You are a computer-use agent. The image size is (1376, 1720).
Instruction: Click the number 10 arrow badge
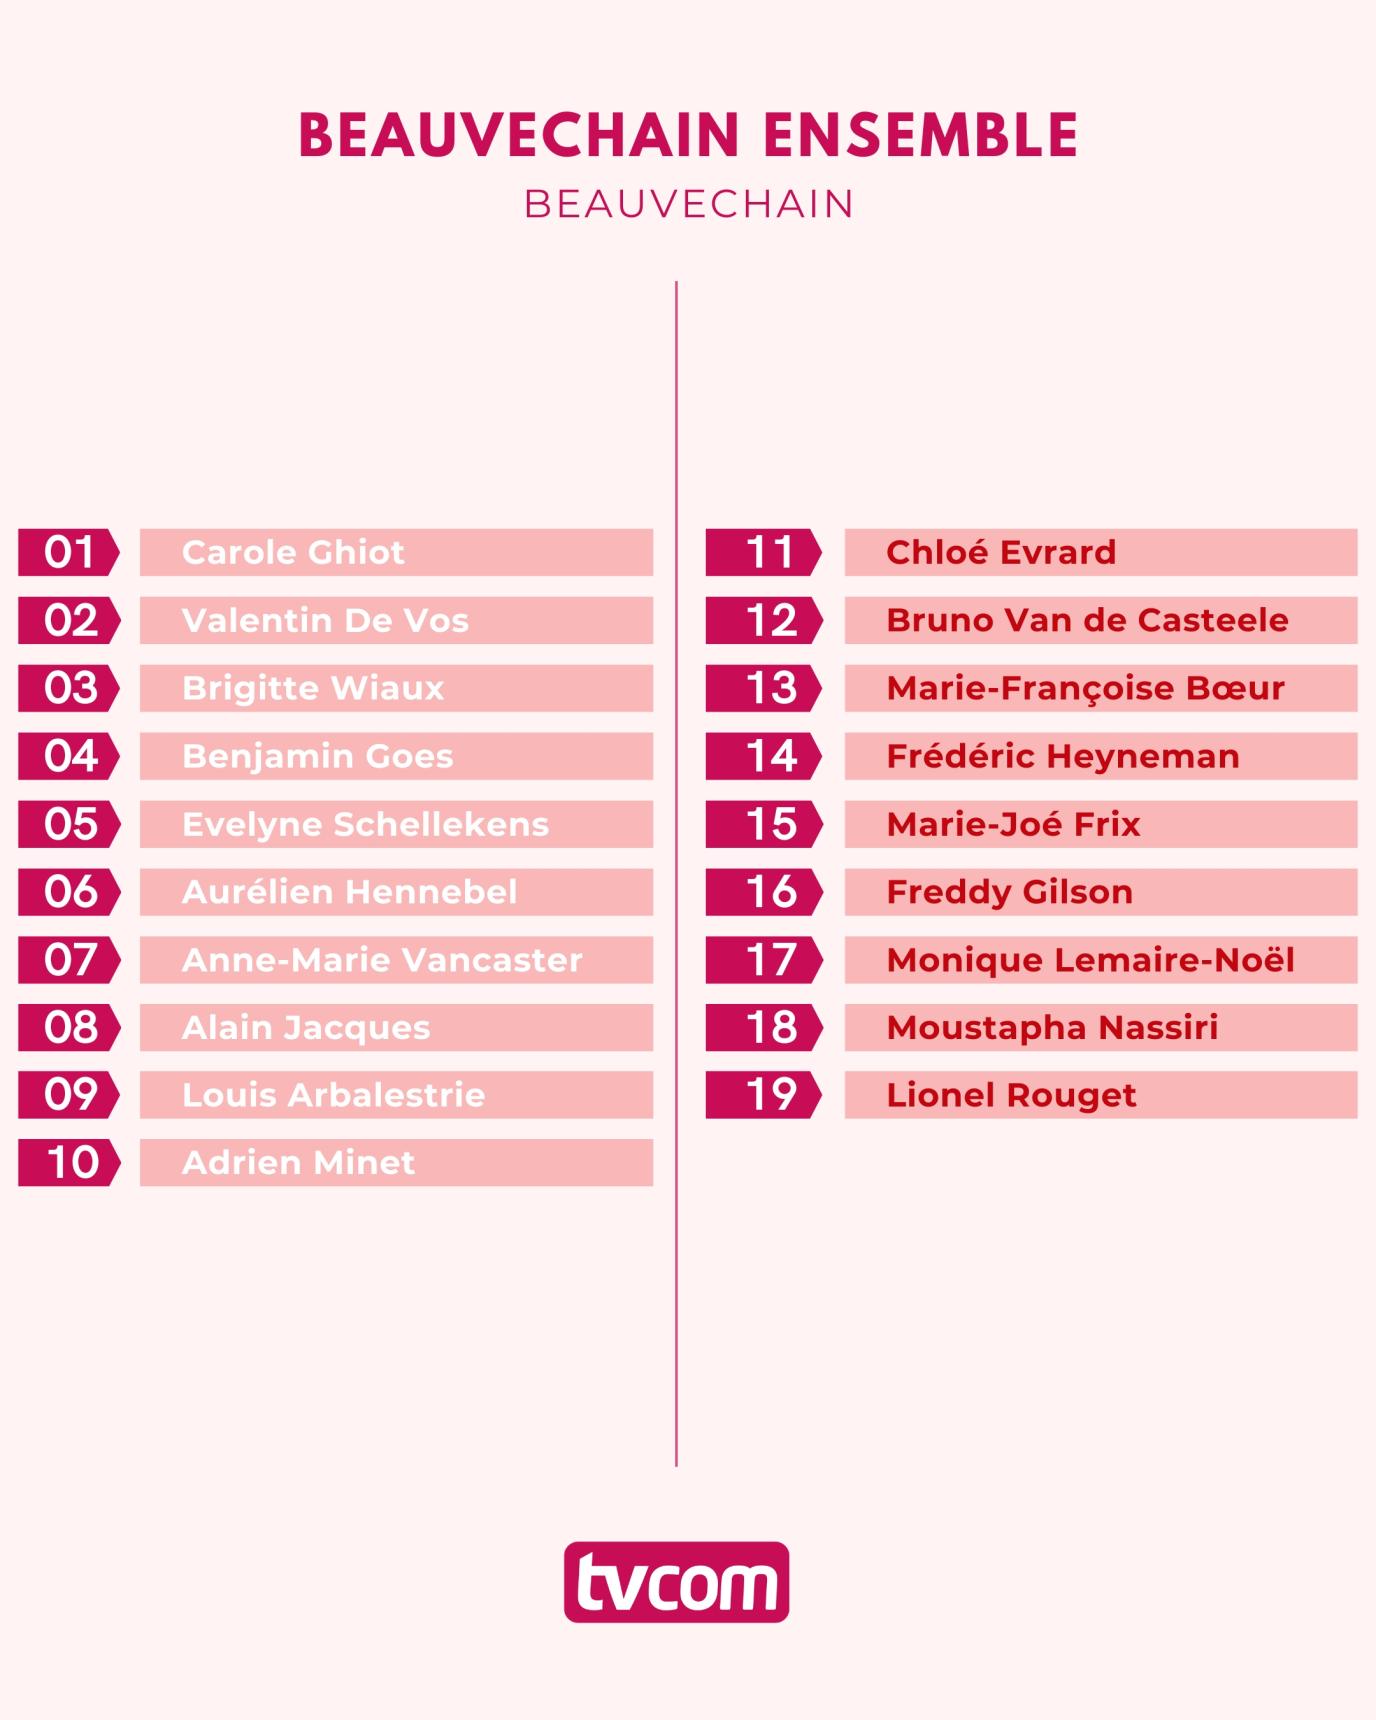[x=68, y=1162]
